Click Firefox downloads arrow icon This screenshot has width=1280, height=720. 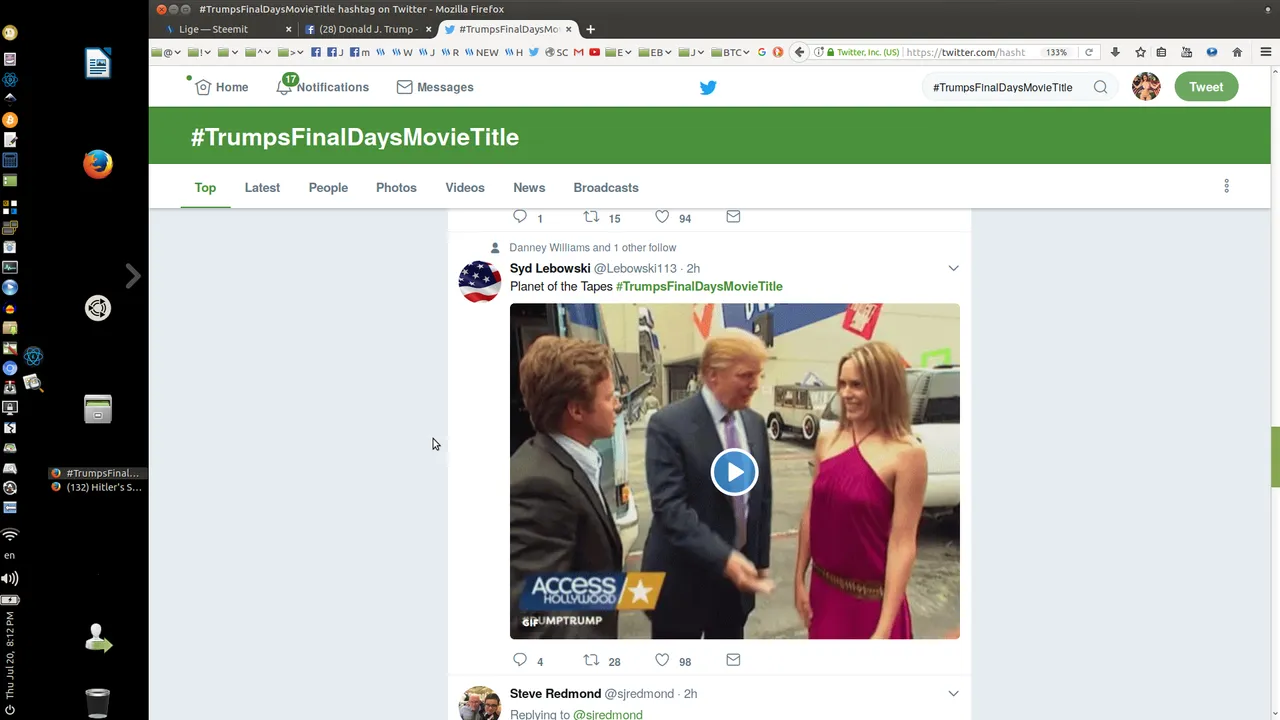[1115, 52]
